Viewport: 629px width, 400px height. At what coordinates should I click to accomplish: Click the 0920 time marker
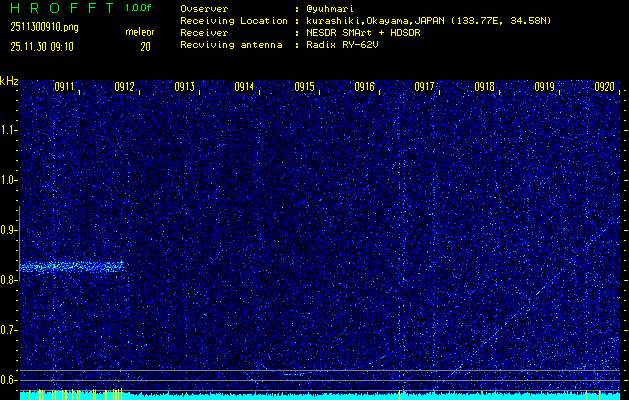604,87
